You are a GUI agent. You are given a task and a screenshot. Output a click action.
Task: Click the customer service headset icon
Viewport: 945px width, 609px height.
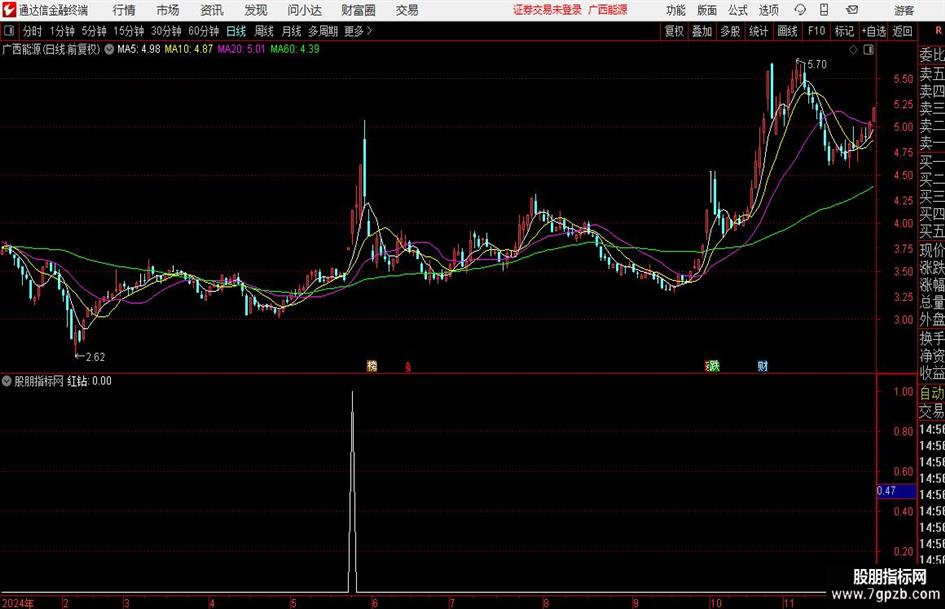tap(800, 10)
